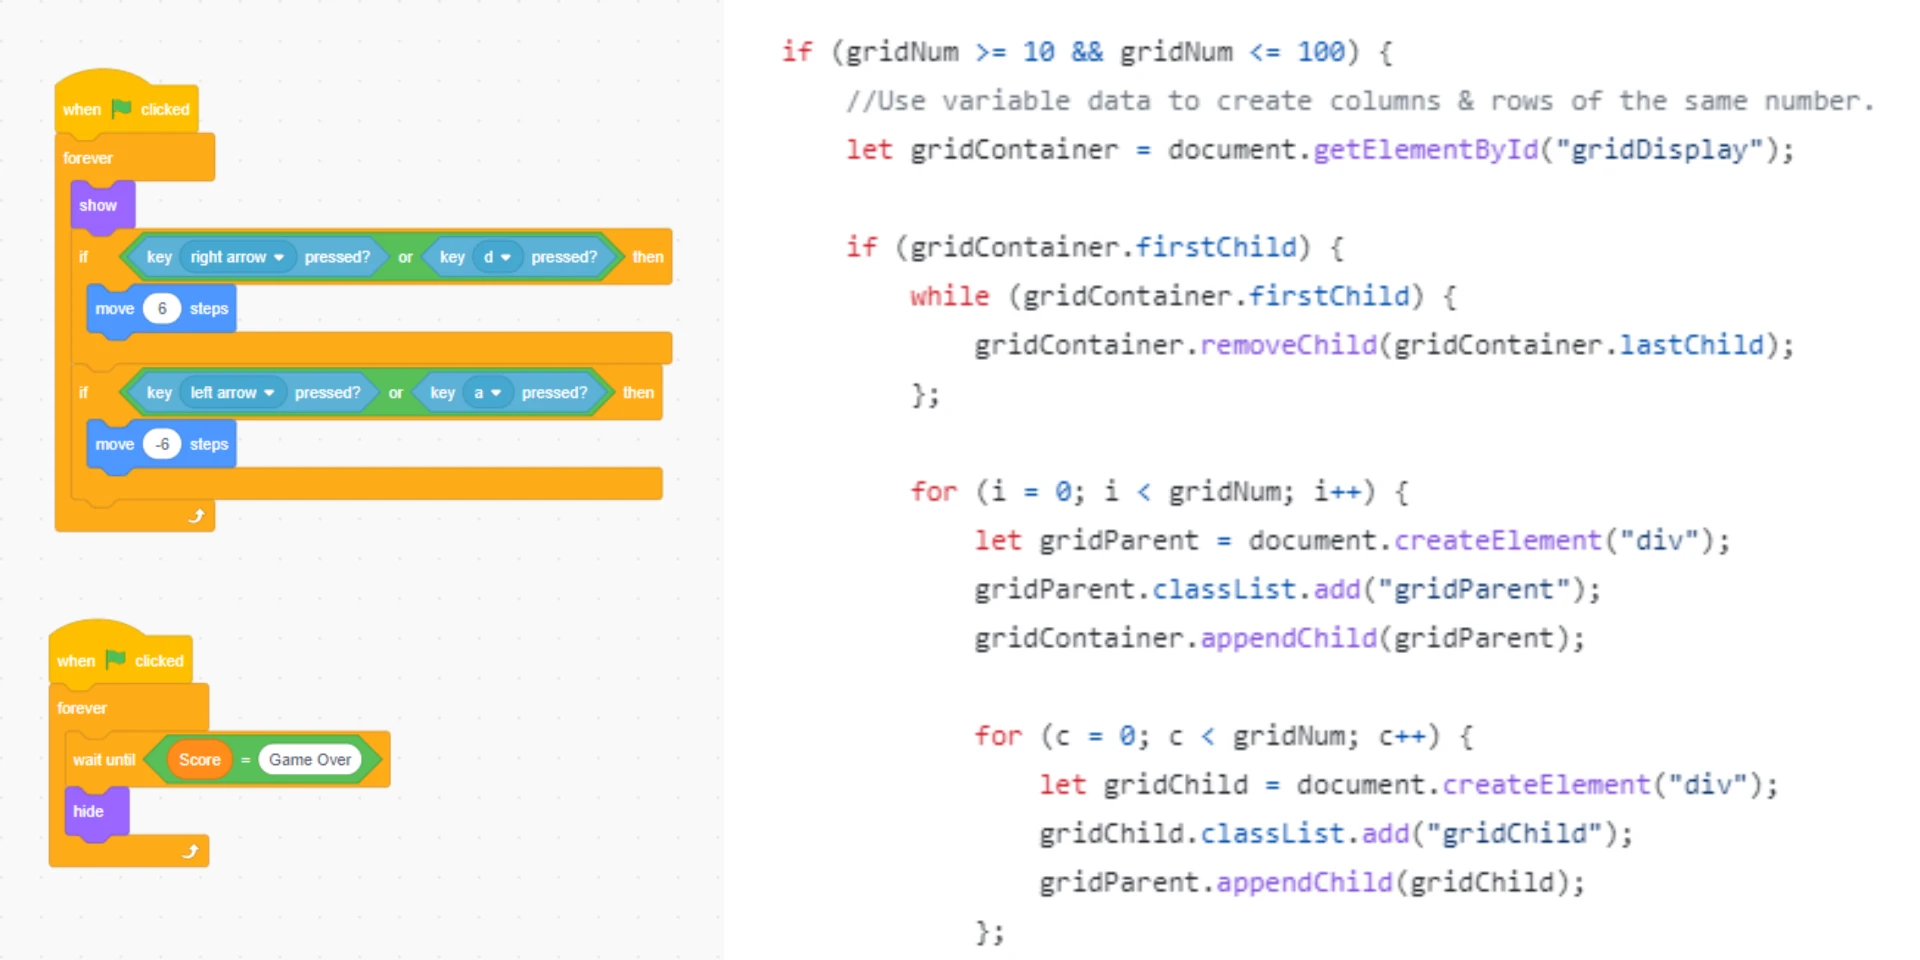This screenshot has height=960, width=1920.
Task: Click 'let gridContainer' declaration
Action: [1320, 150]
